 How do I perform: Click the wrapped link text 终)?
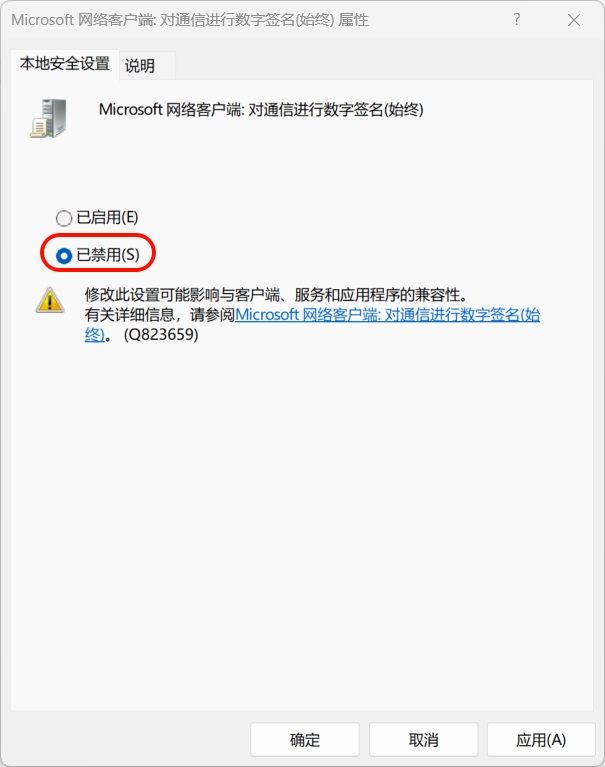coord(94,335)
